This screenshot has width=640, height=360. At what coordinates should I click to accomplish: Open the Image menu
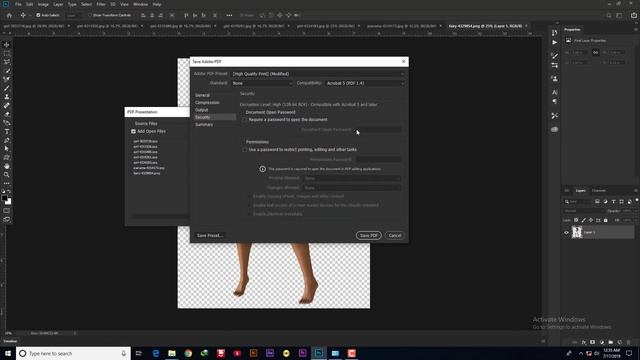(43, 4)
